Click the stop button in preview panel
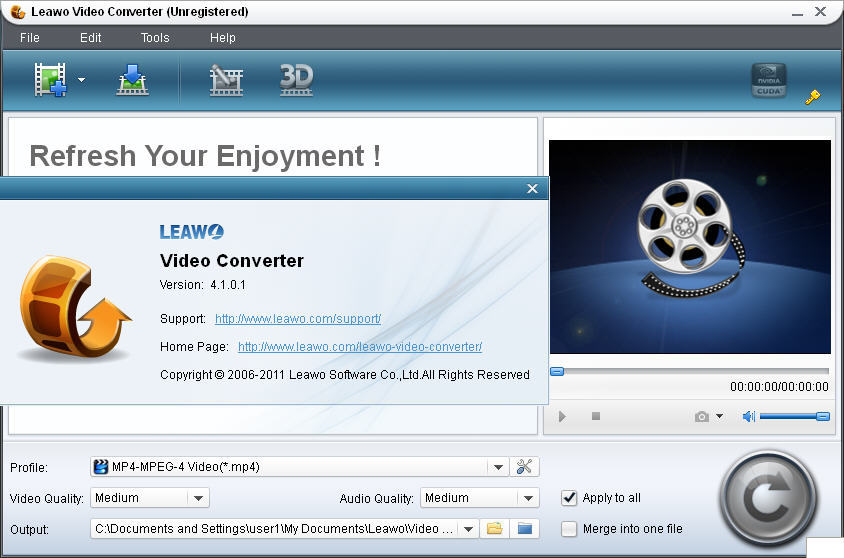844x558 pixels. (x=596, y=416)
